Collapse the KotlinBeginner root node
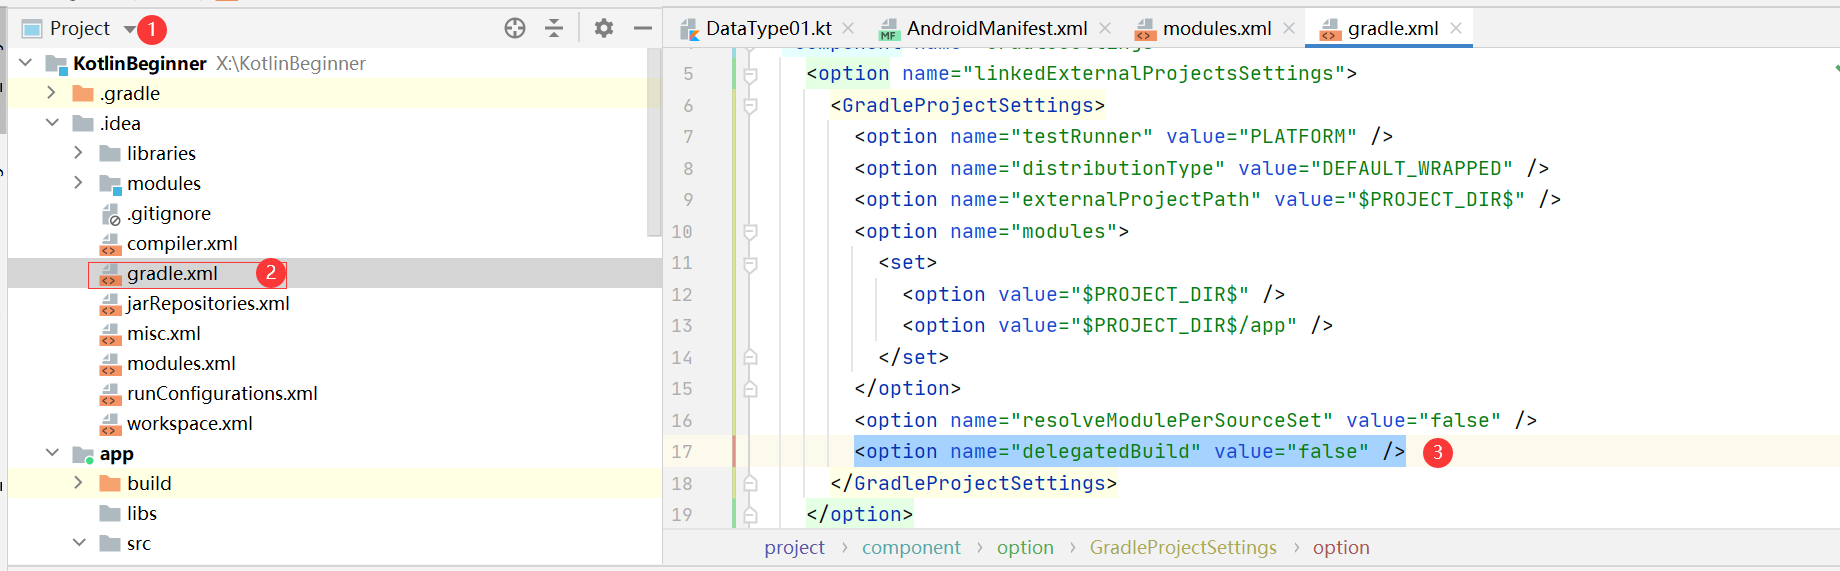Image resolution: width=1840 pixels, height=571 pixels. pos(25,63)
